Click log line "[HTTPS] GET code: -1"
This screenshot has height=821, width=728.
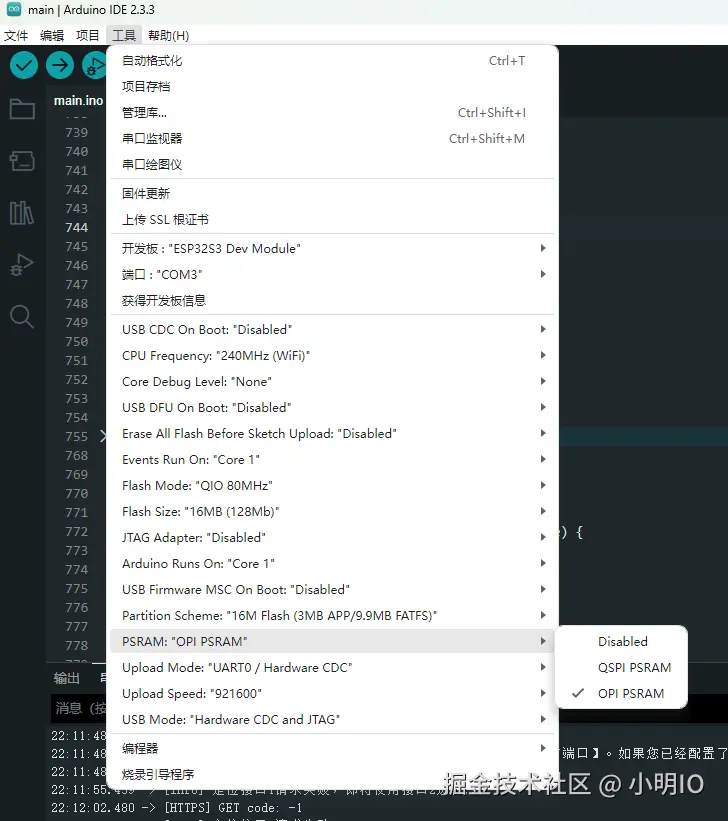(233, 808)
